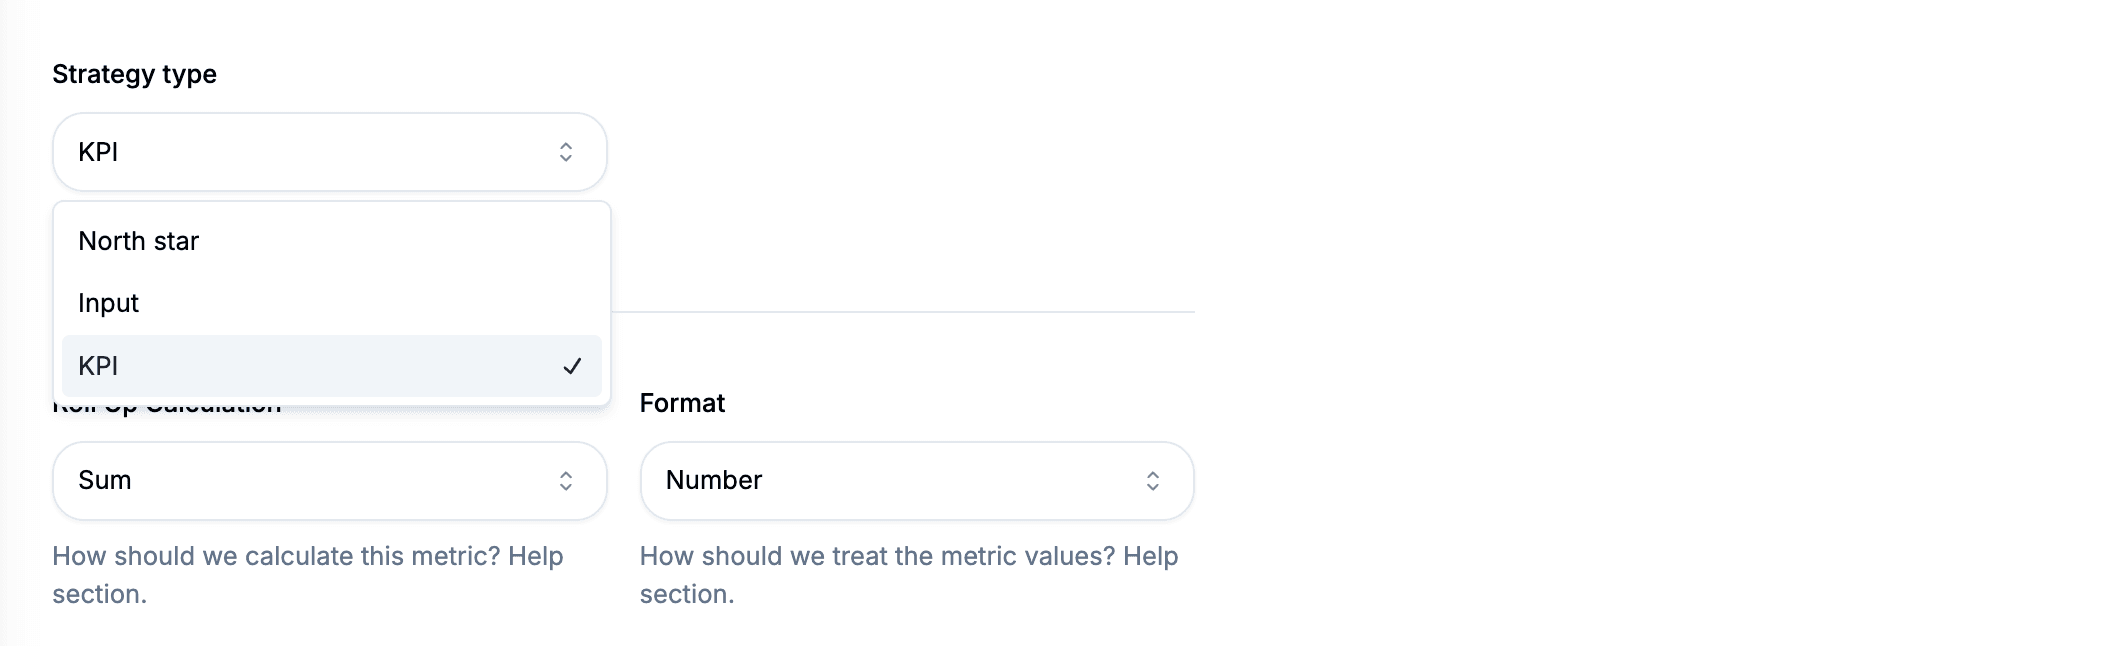
Task: Click the chevron icon in Strategy type field
Action: [565, 152]
